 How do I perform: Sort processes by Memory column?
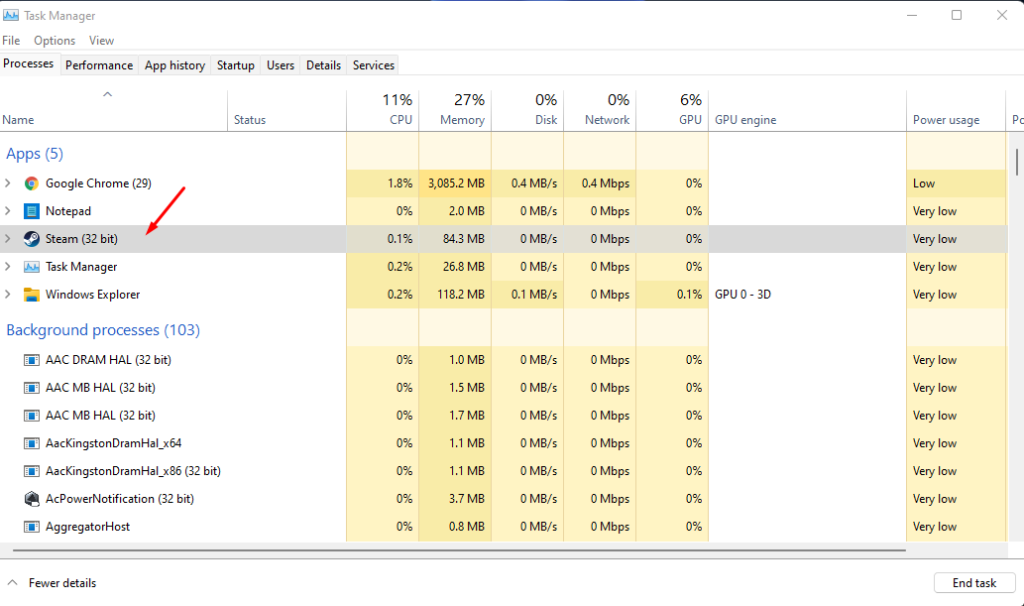pos(455,110)
